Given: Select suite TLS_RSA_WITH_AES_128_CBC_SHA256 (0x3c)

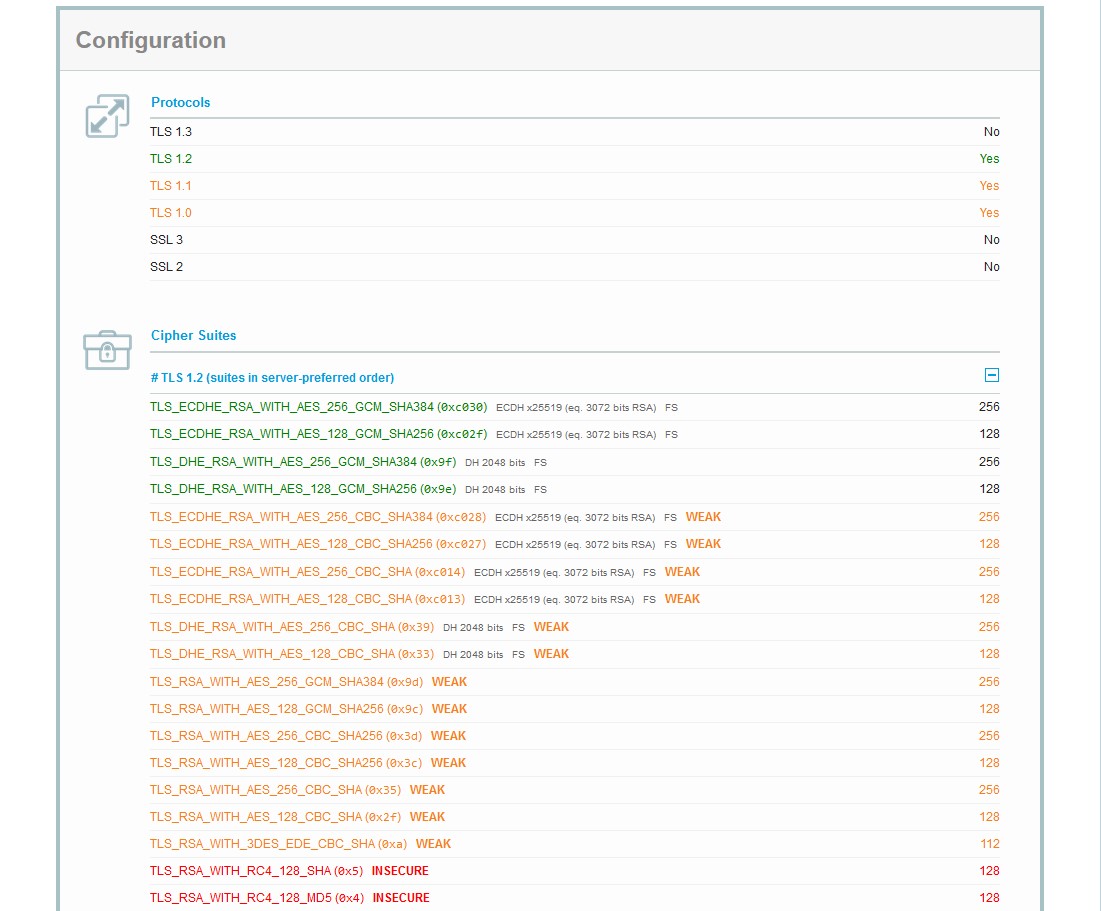Looking at the screenshot, I should click(x=286, y=763).
